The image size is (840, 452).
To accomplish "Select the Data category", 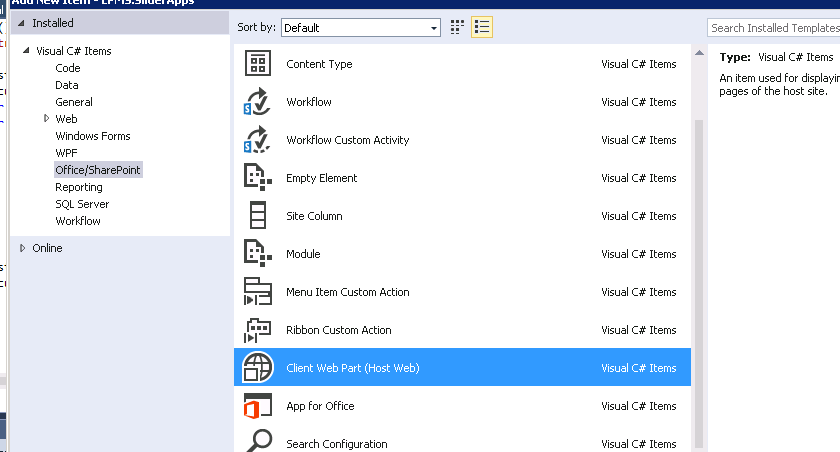I will 67,85.
